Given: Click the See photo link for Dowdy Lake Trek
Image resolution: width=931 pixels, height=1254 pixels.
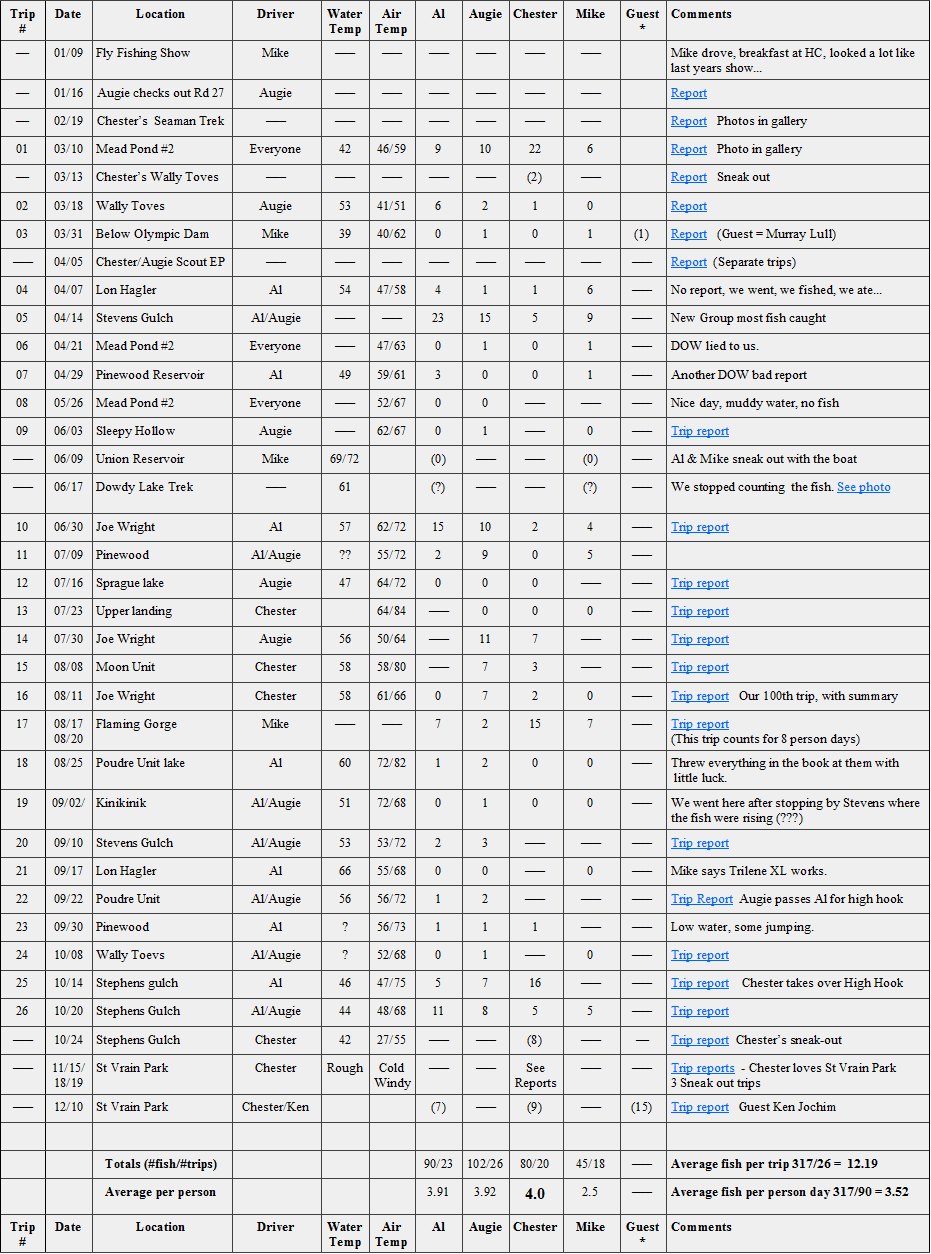Looking at the screenshot, I should [x=863, y=487].
